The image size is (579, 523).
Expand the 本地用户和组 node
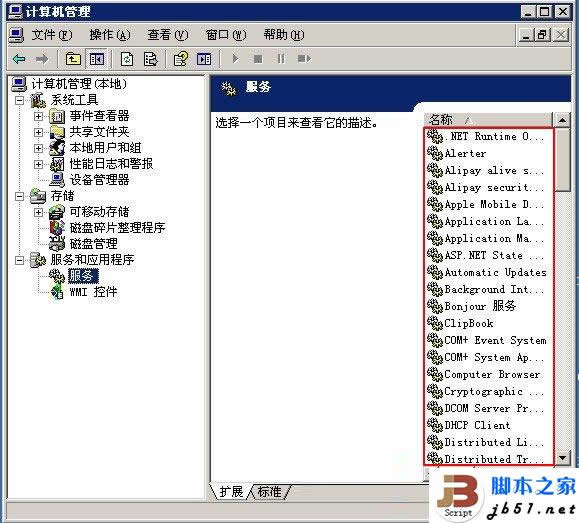click(x=38, y=148)
